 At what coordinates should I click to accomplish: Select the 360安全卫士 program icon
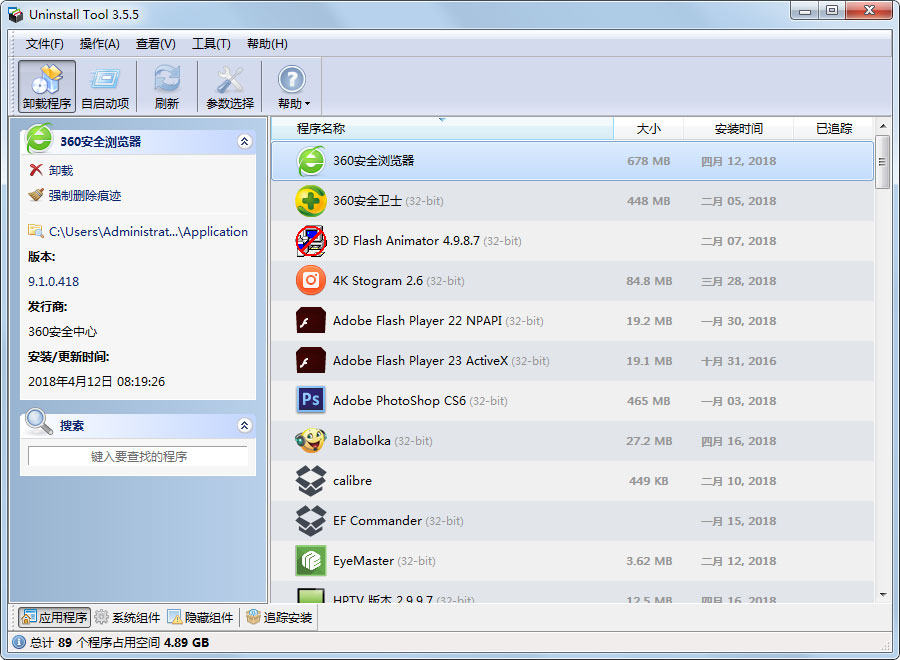pos(311,201)
